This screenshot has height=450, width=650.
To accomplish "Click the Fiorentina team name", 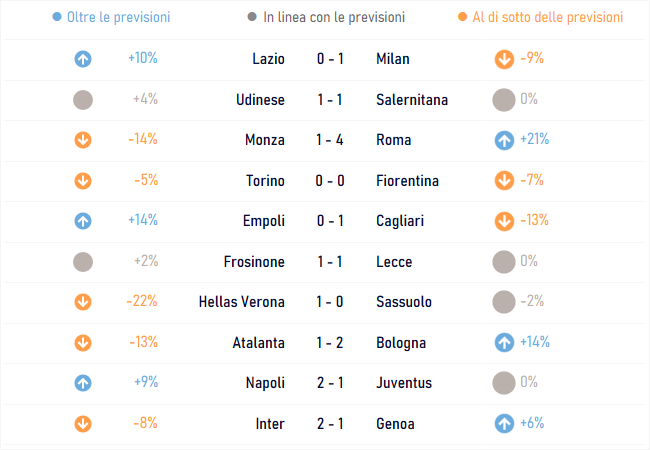I will tap(407, 181).
